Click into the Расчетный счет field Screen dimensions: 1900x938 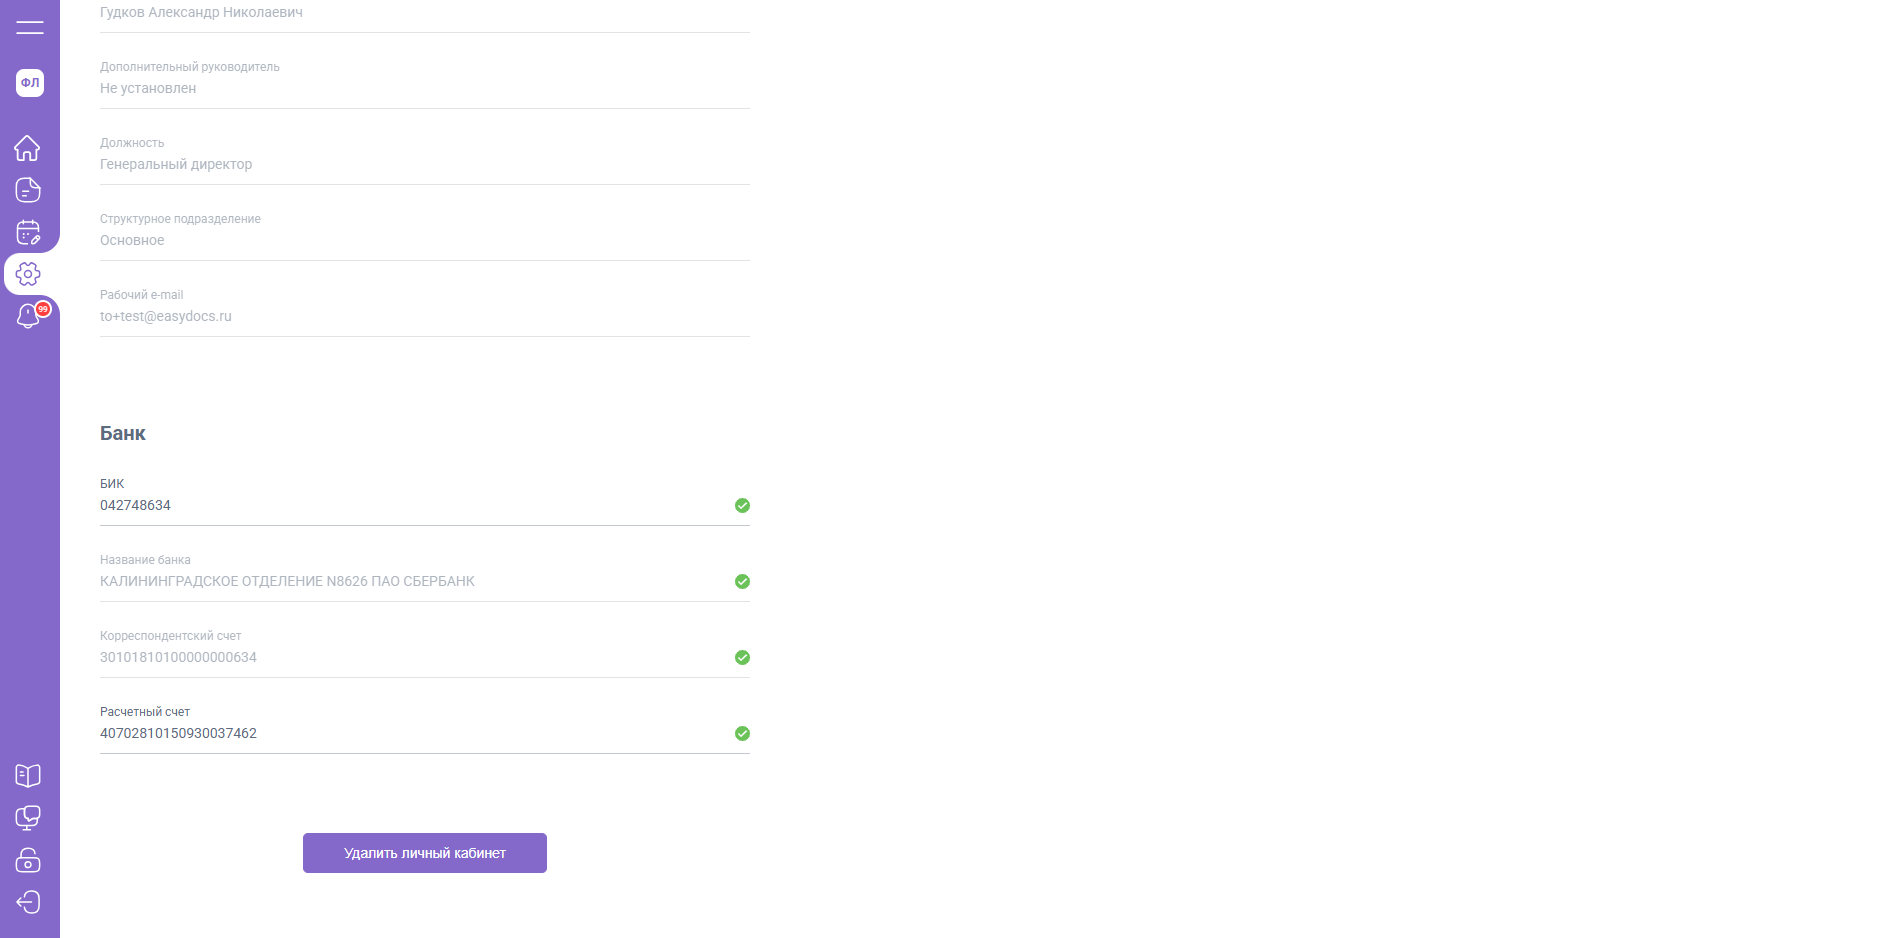tap(410, 733)
